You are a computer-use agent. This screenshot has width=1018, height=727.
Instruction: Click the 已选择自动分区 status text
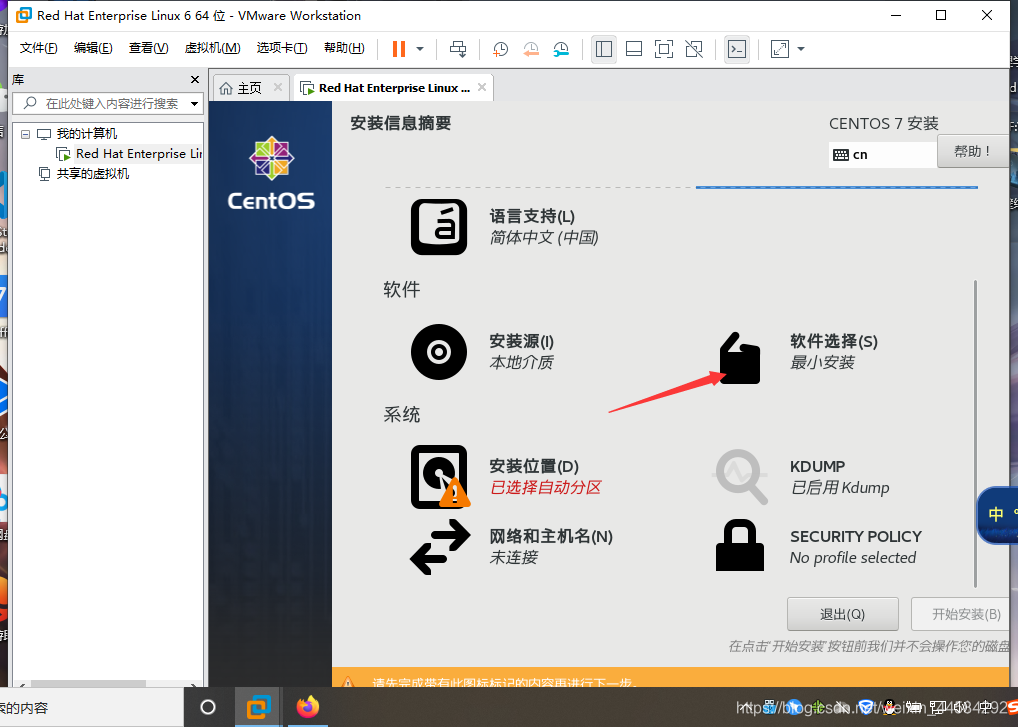[x=545, y=487]
